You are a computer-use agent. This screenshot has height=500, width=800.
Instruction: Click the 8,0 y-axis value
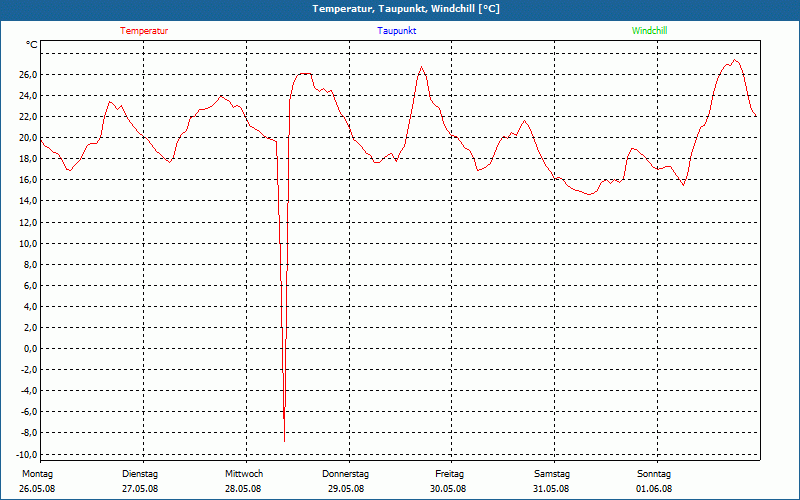[x=31, y=265]
